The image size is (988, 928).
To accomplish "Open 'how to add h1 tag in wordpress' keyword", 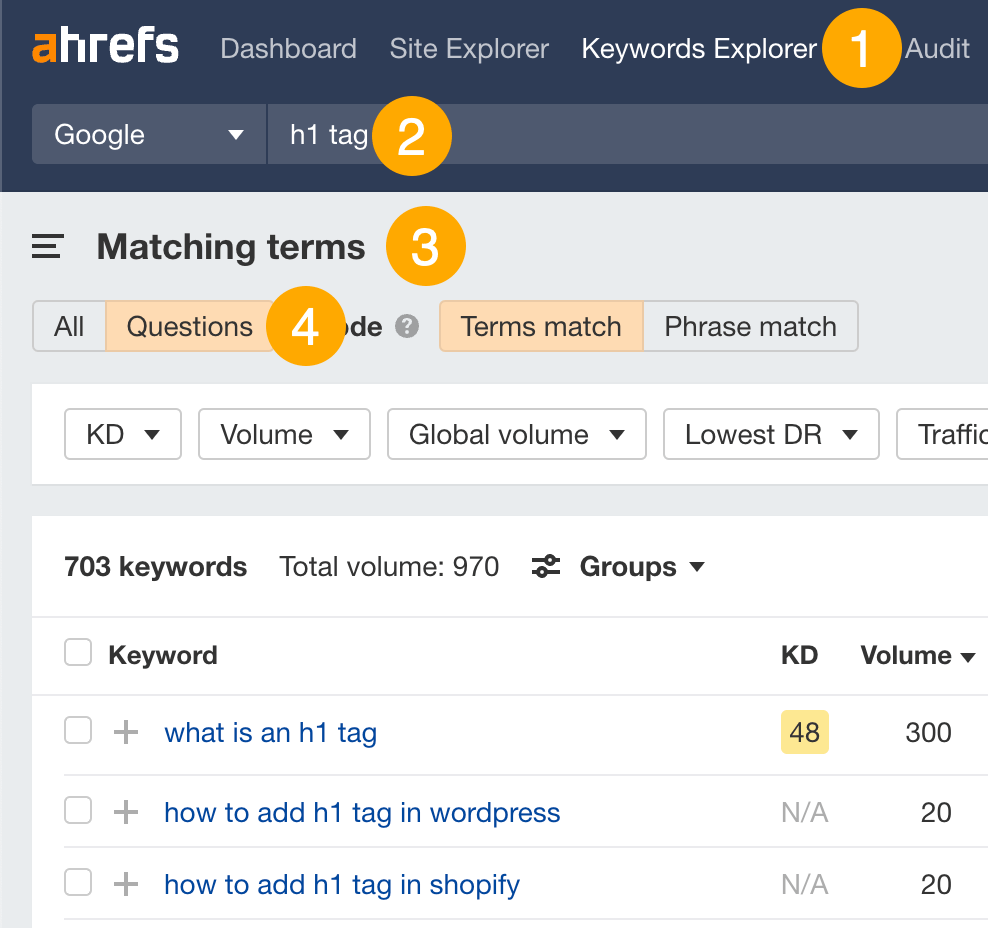I will click(x=362, y=812).
